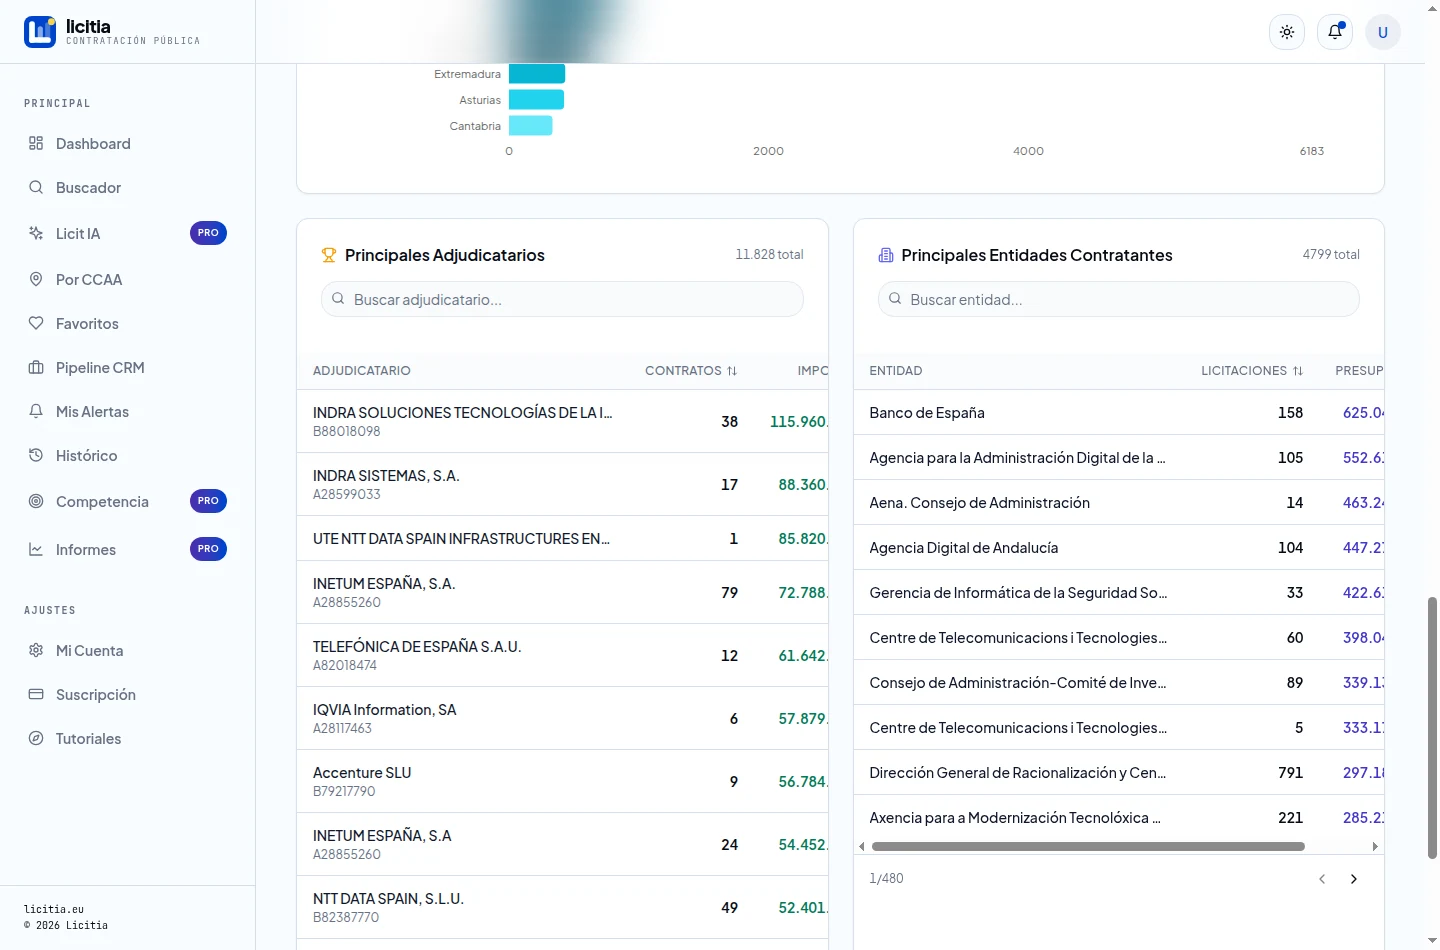Open Histórico label in sidebar
This screenshot has width=1440, height=950.
pyautogui.click(x=86, y=456)
